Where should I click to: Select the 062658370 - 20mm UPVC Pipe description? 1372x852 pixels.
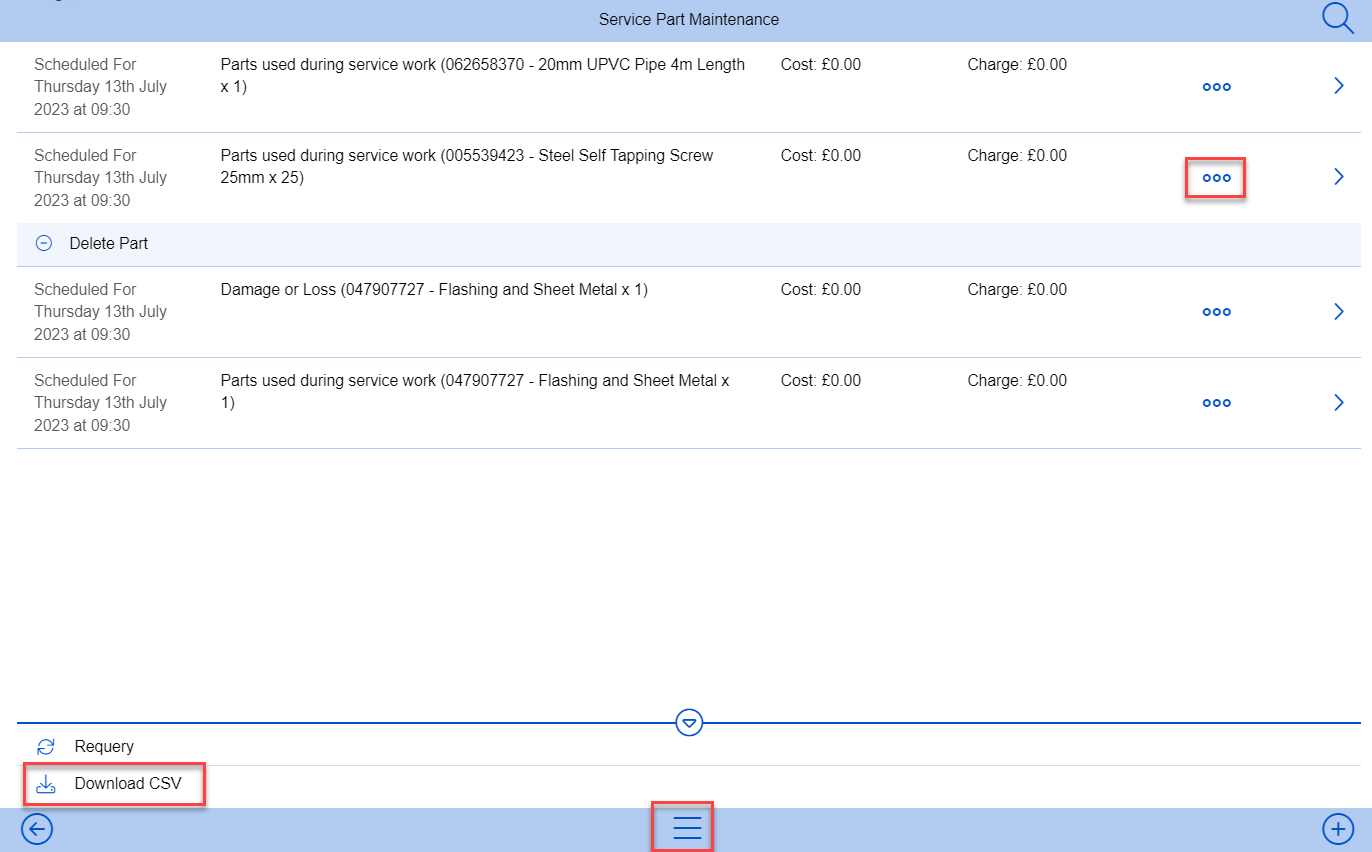[483, 76]
